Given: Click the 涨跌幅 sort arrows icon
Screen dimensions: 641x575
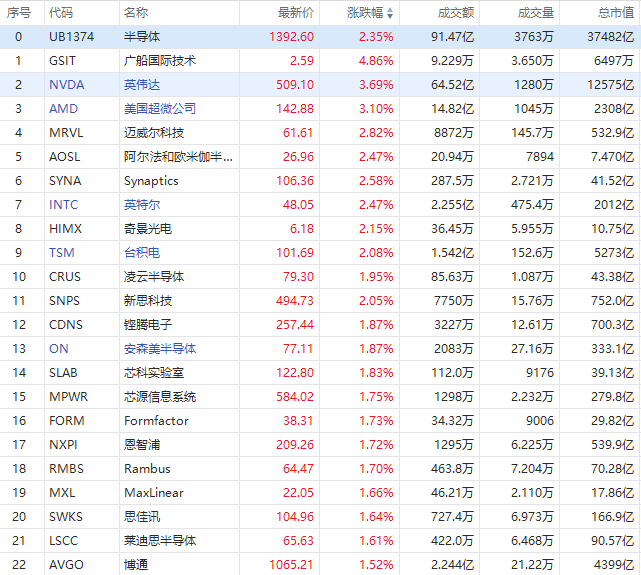Looking at the screenshot, I should click(391, 13).
